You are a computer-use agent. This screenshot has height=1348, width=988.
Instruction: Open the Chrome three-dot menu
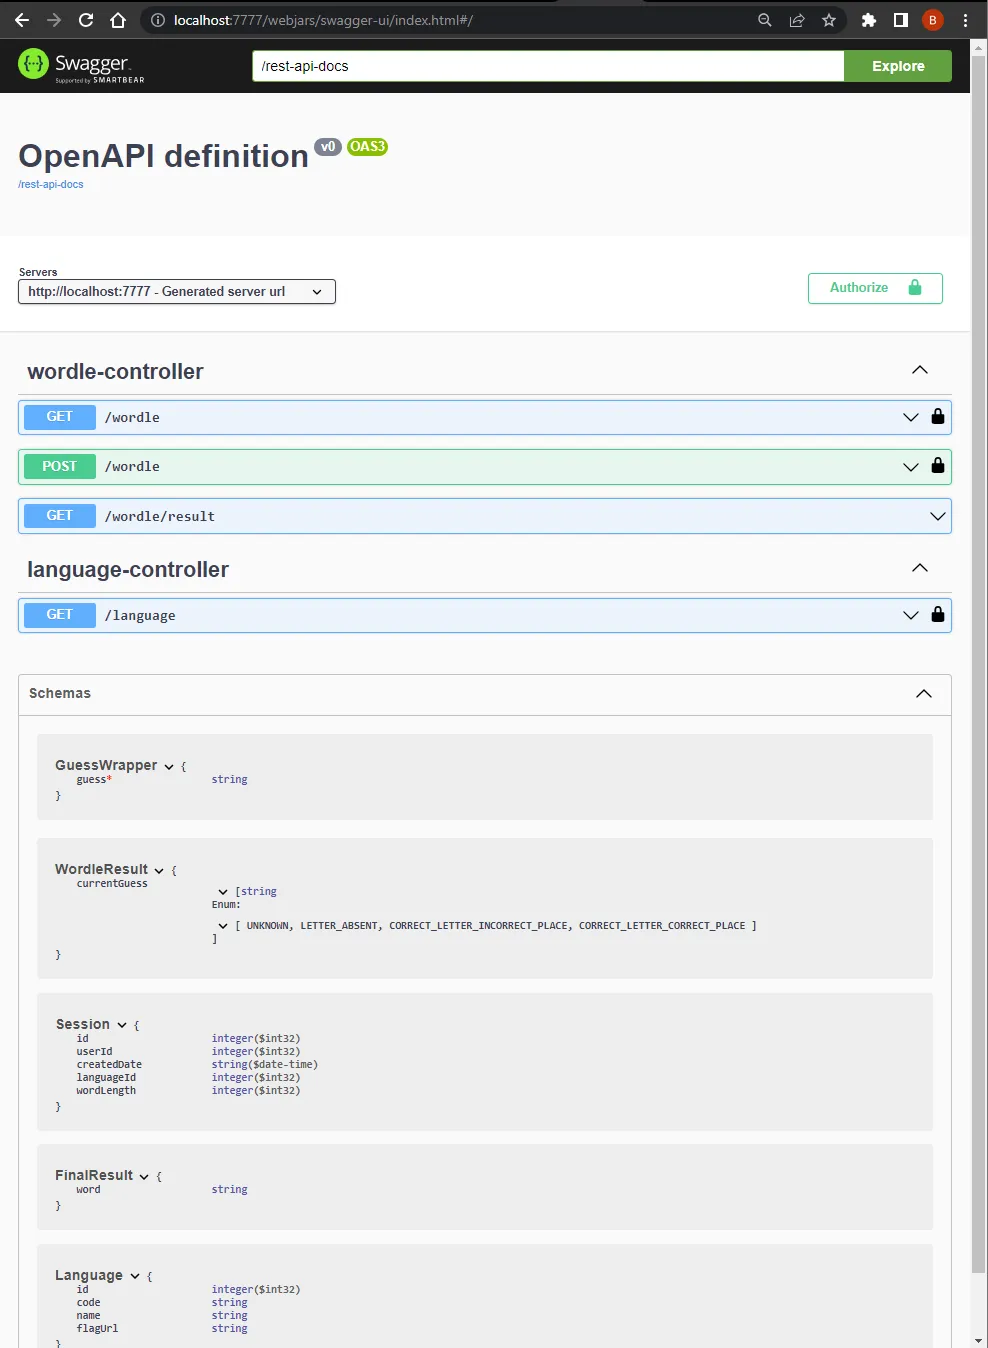(964, 19)
